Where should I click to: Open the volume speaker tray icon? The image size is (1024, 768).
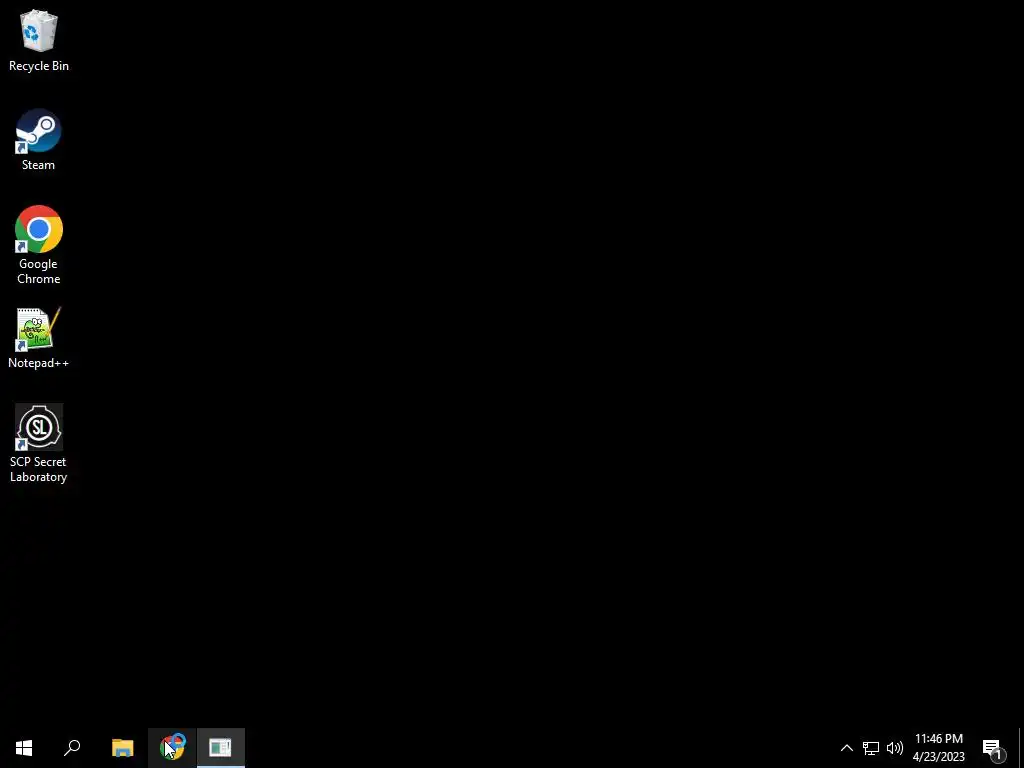(895, 748)
